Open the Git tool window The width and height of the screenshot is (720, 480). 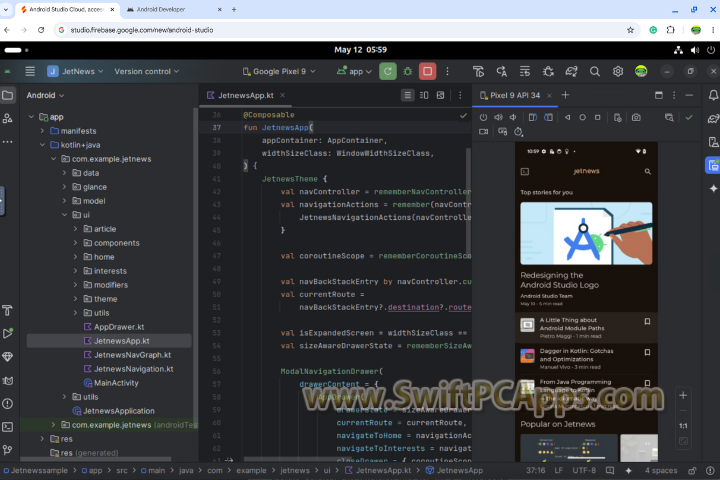pos(8,450)
